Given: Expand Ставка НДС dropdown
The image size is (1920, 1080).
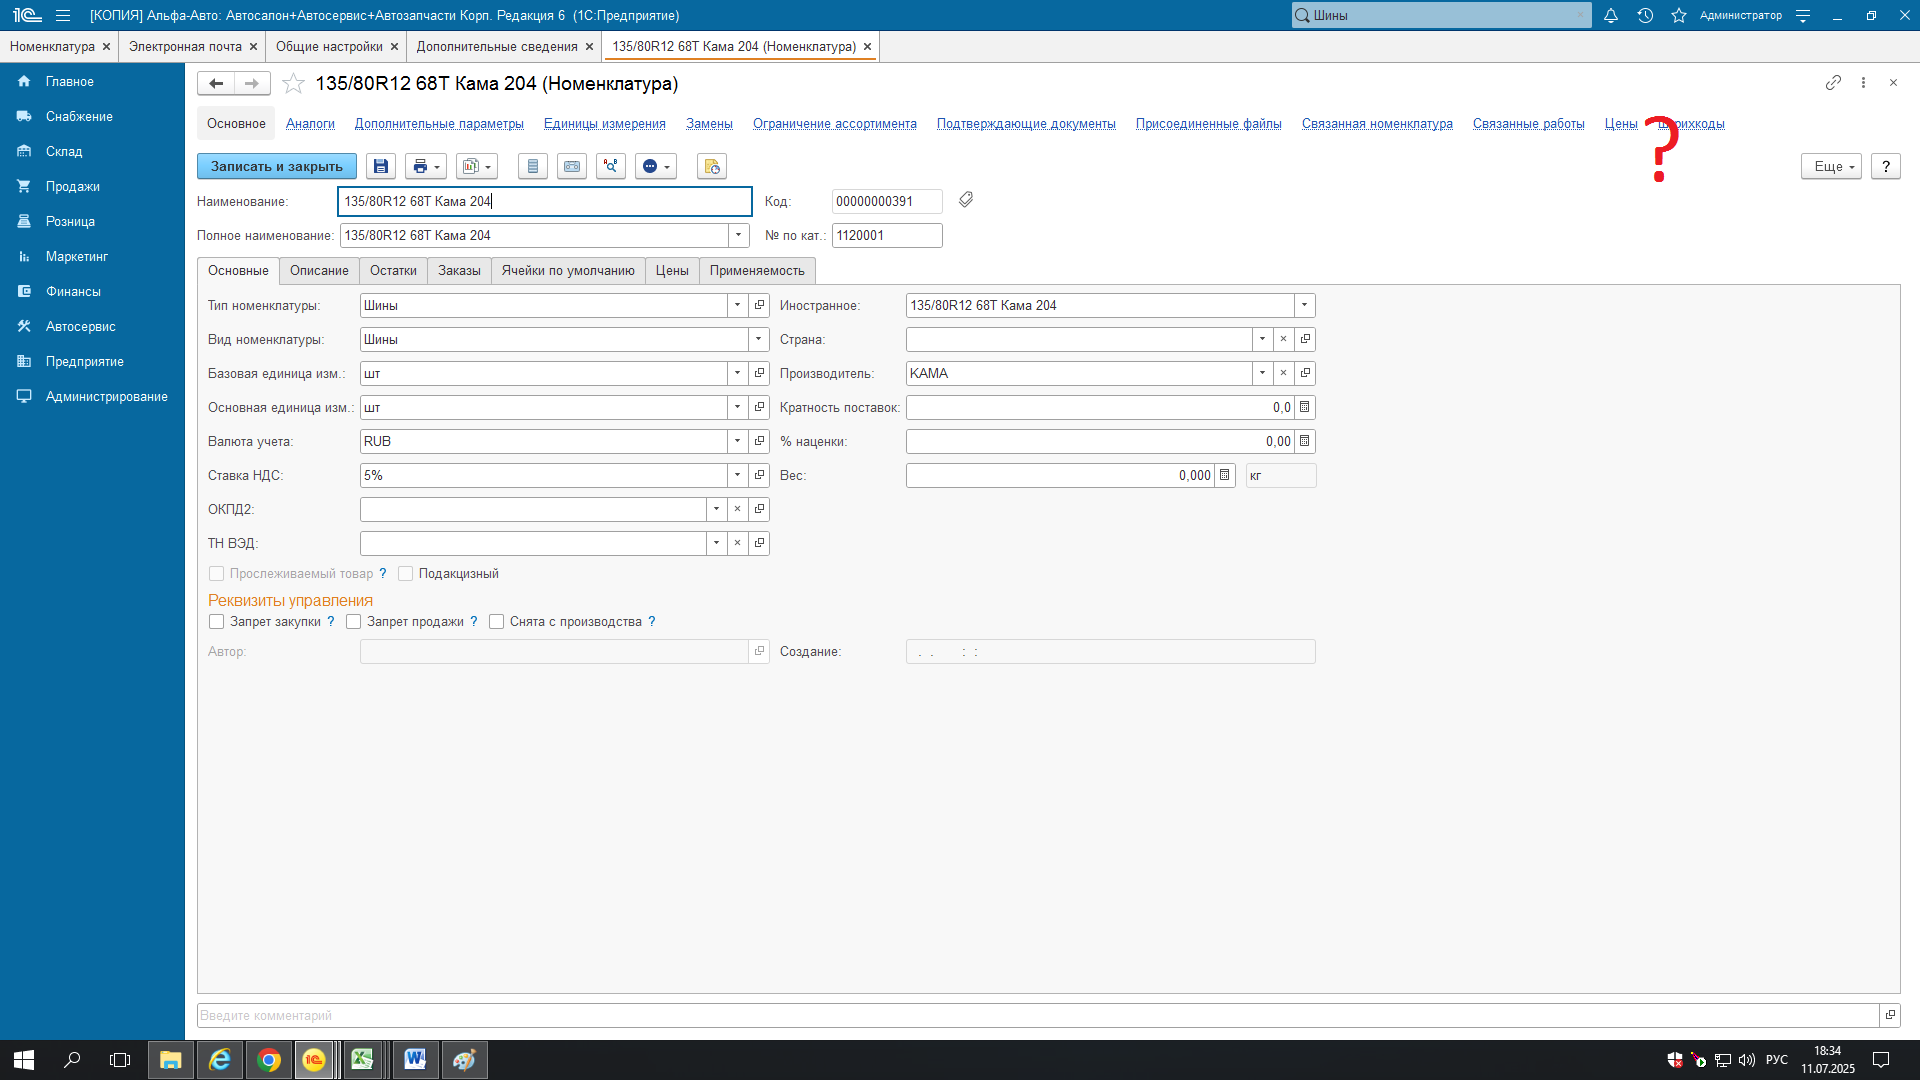Looking at the screenshot, I should click(x=738, y=475).
